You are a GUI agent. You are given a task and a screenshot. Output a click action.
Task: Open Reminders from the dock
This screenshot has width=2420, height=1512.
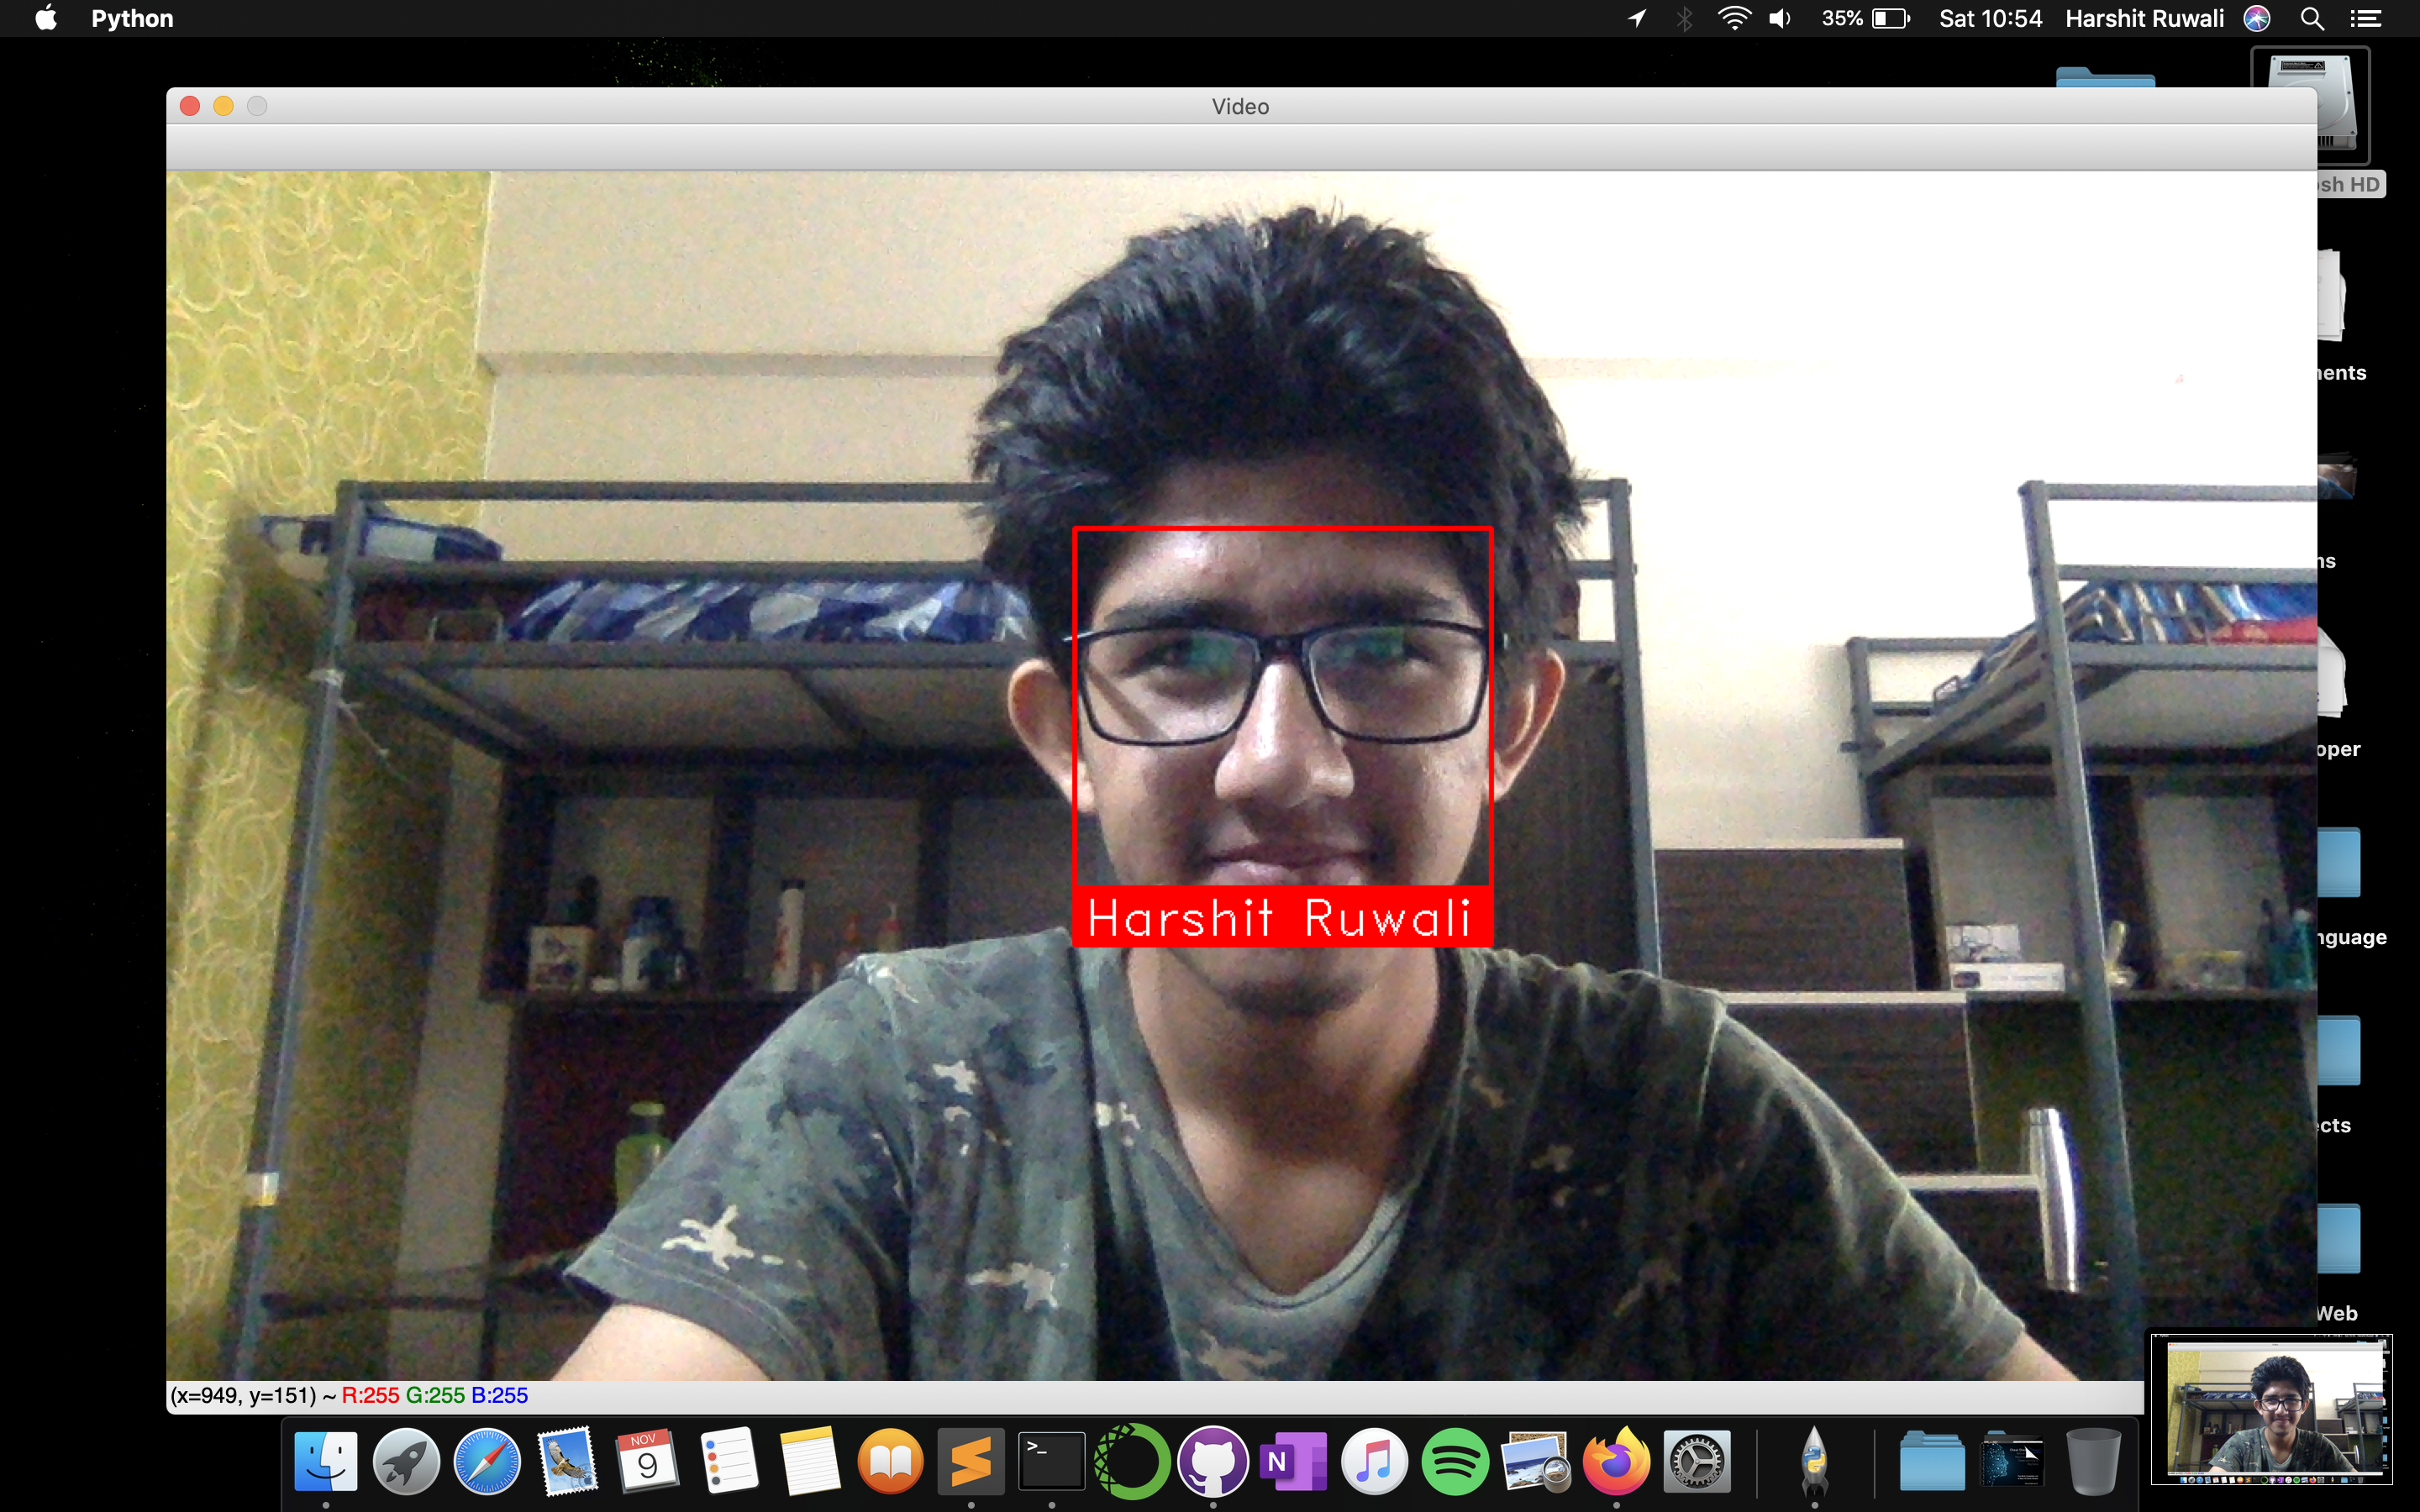point(729,1462)
